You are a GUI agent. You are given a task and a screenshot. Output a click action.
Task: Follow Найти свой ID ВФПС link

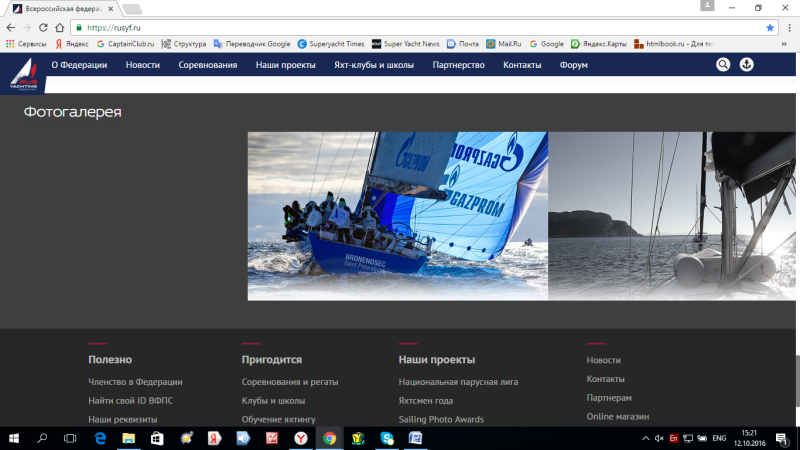[x=131, y=401]
